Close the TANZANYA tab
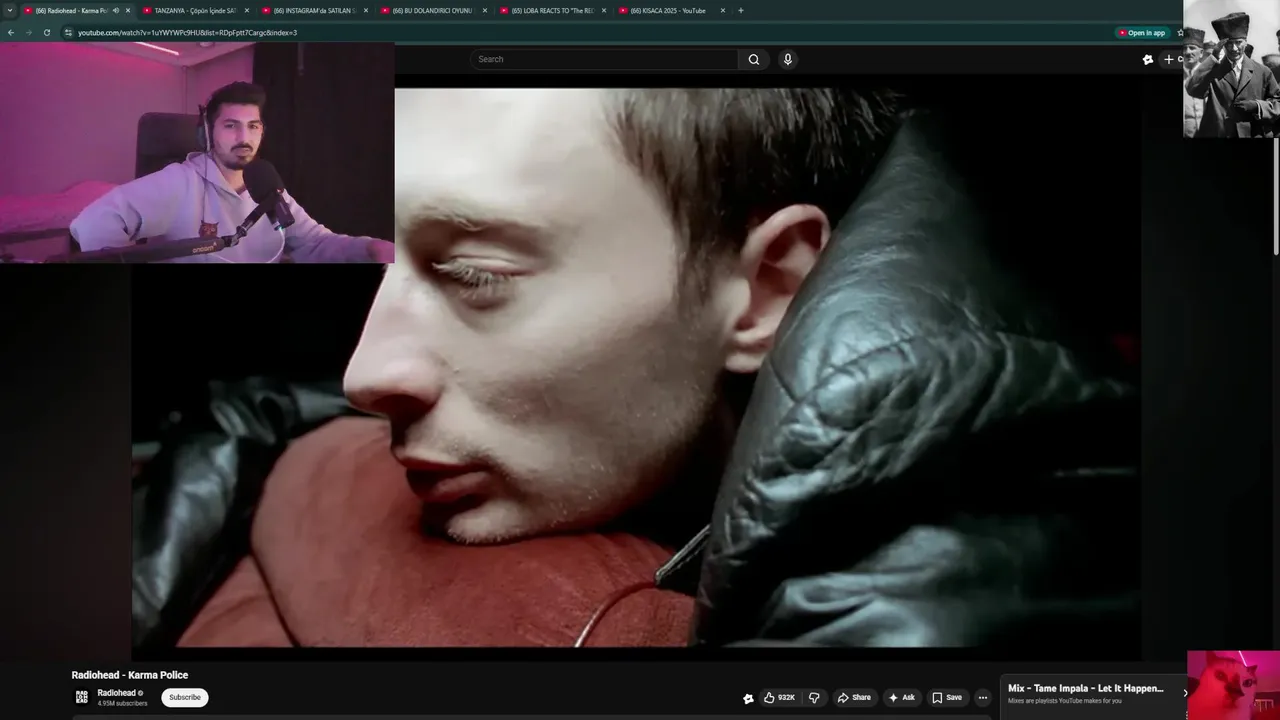The width and height of the screenshot is (1280, 720). (247, 10)
